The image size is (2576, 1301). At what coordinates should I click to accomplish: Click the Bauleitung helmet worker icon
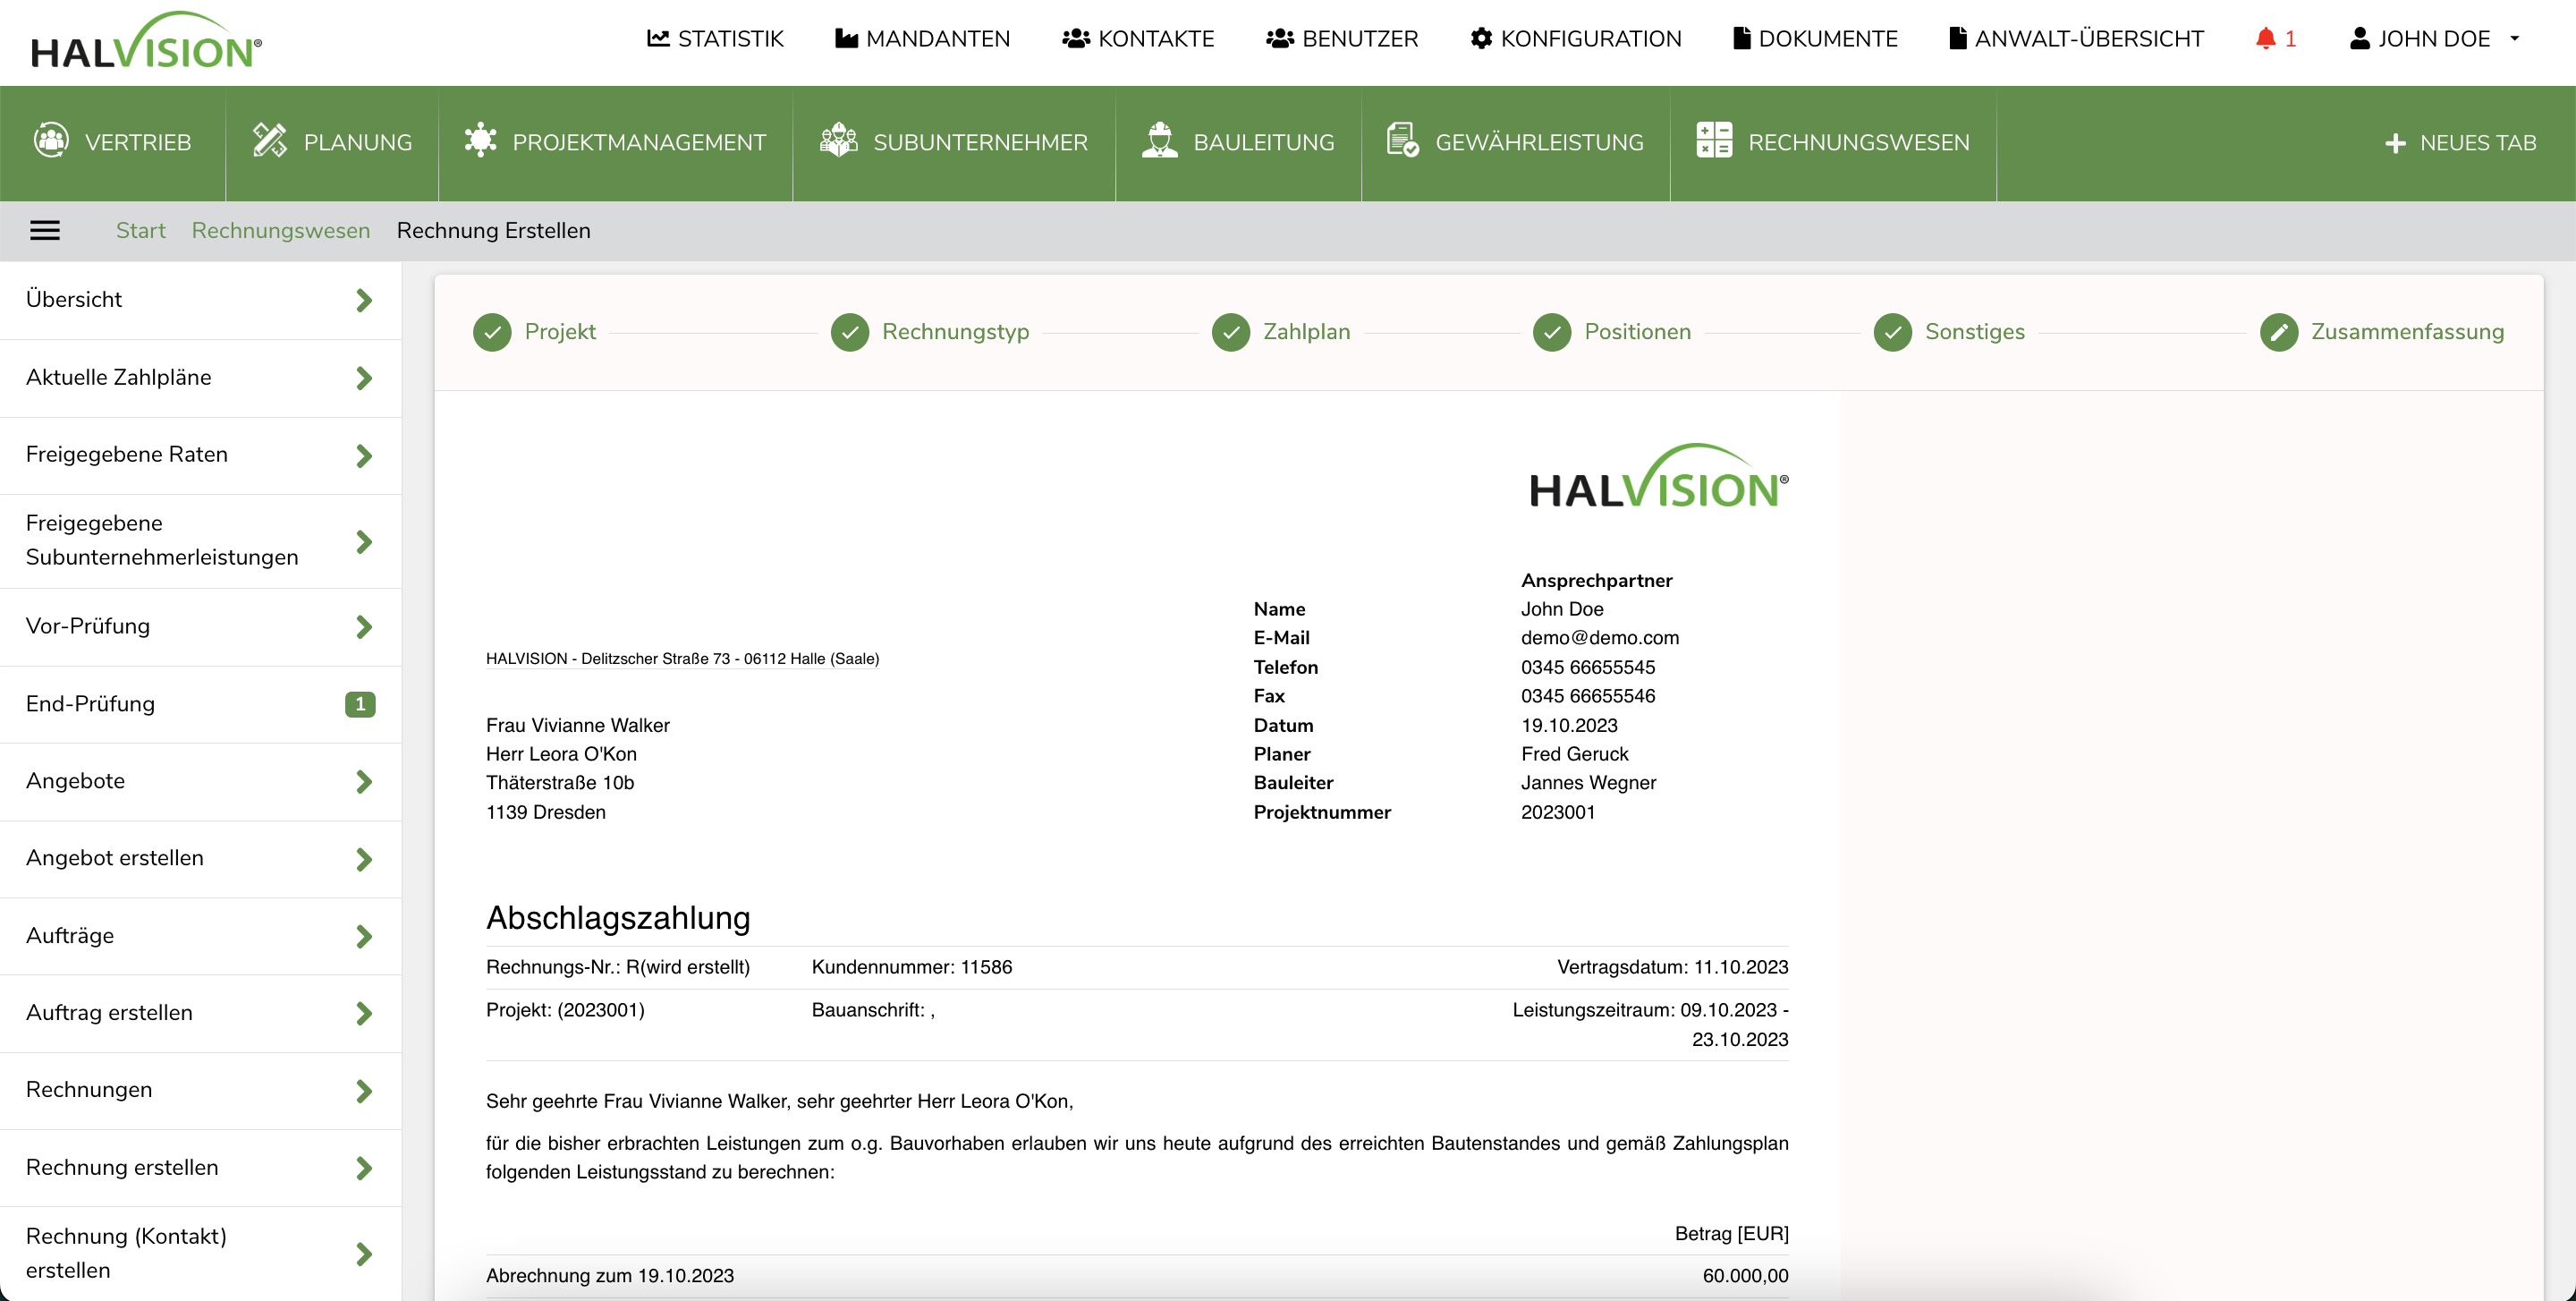[x=1159, y=140]
